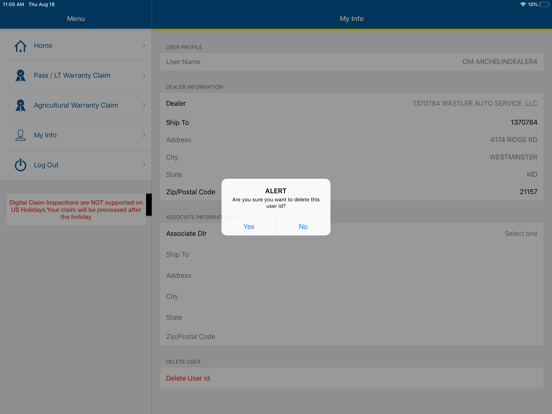Screen dimensions: 552x414
Task: Click the city value WESTMINSTER
Action: click(x=513, y=157)
